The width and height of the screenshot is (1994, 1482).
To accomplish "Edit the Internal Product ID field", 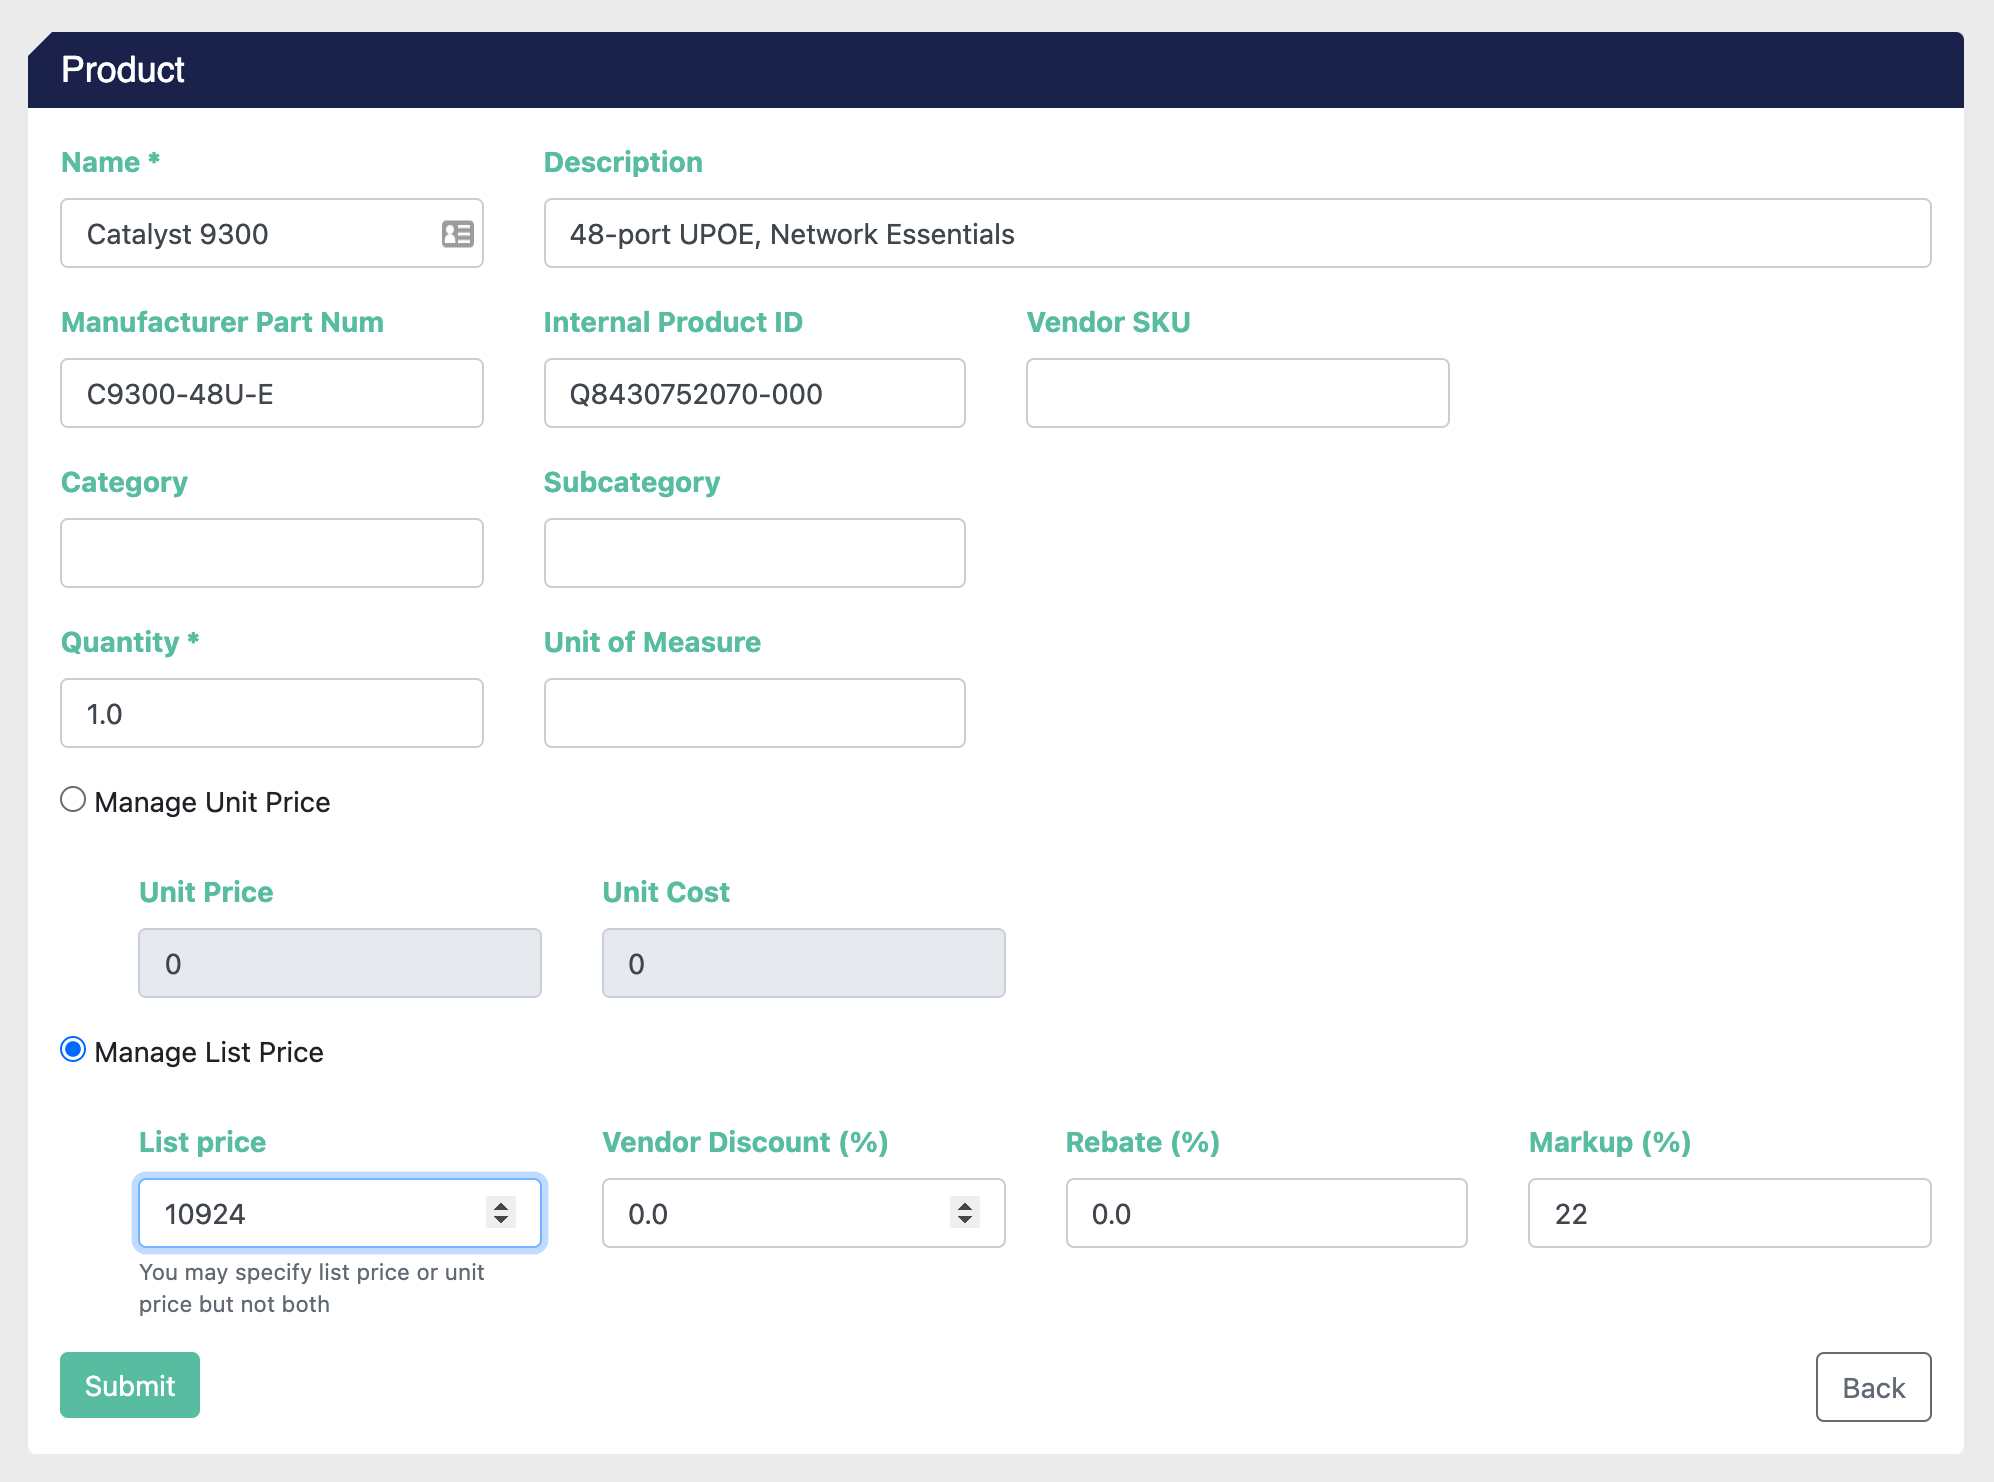I will pos(754,394).
